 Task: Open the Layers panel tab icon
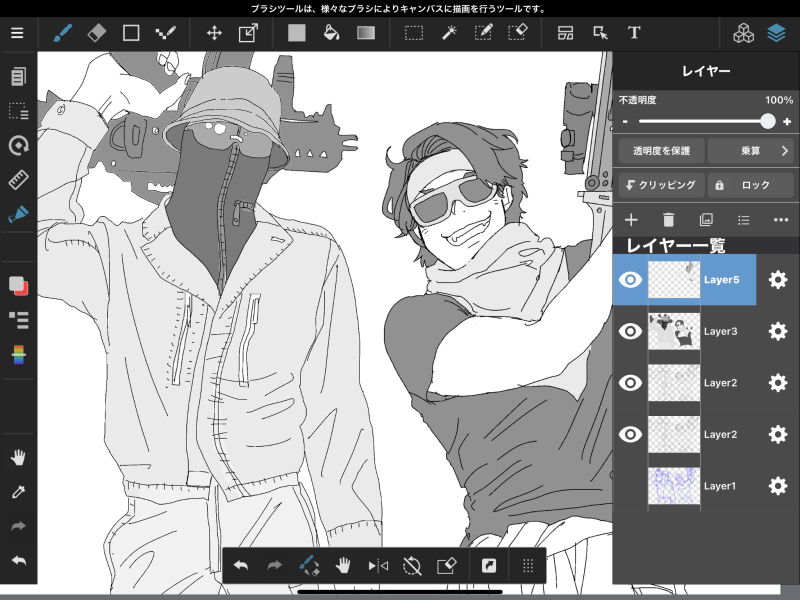(777, 32)
